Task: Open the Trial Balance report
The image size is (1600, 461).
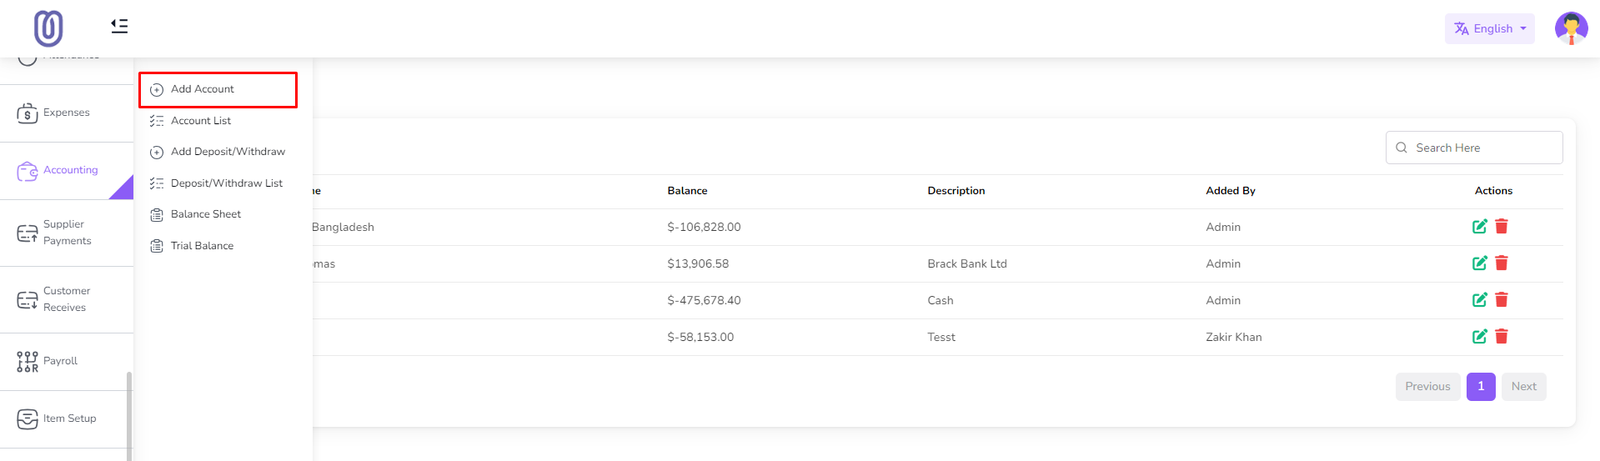Action: click(x=201, y=246)
